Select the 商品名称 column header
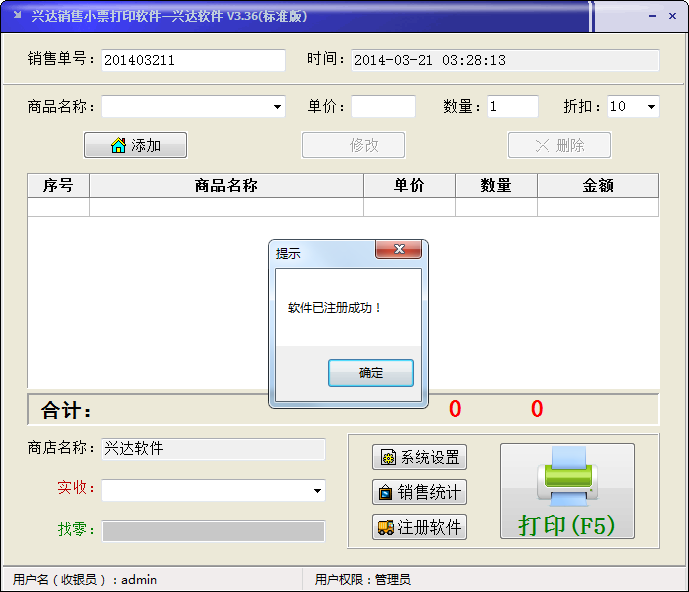Screen dimensions: 689x592 (226, 186)
